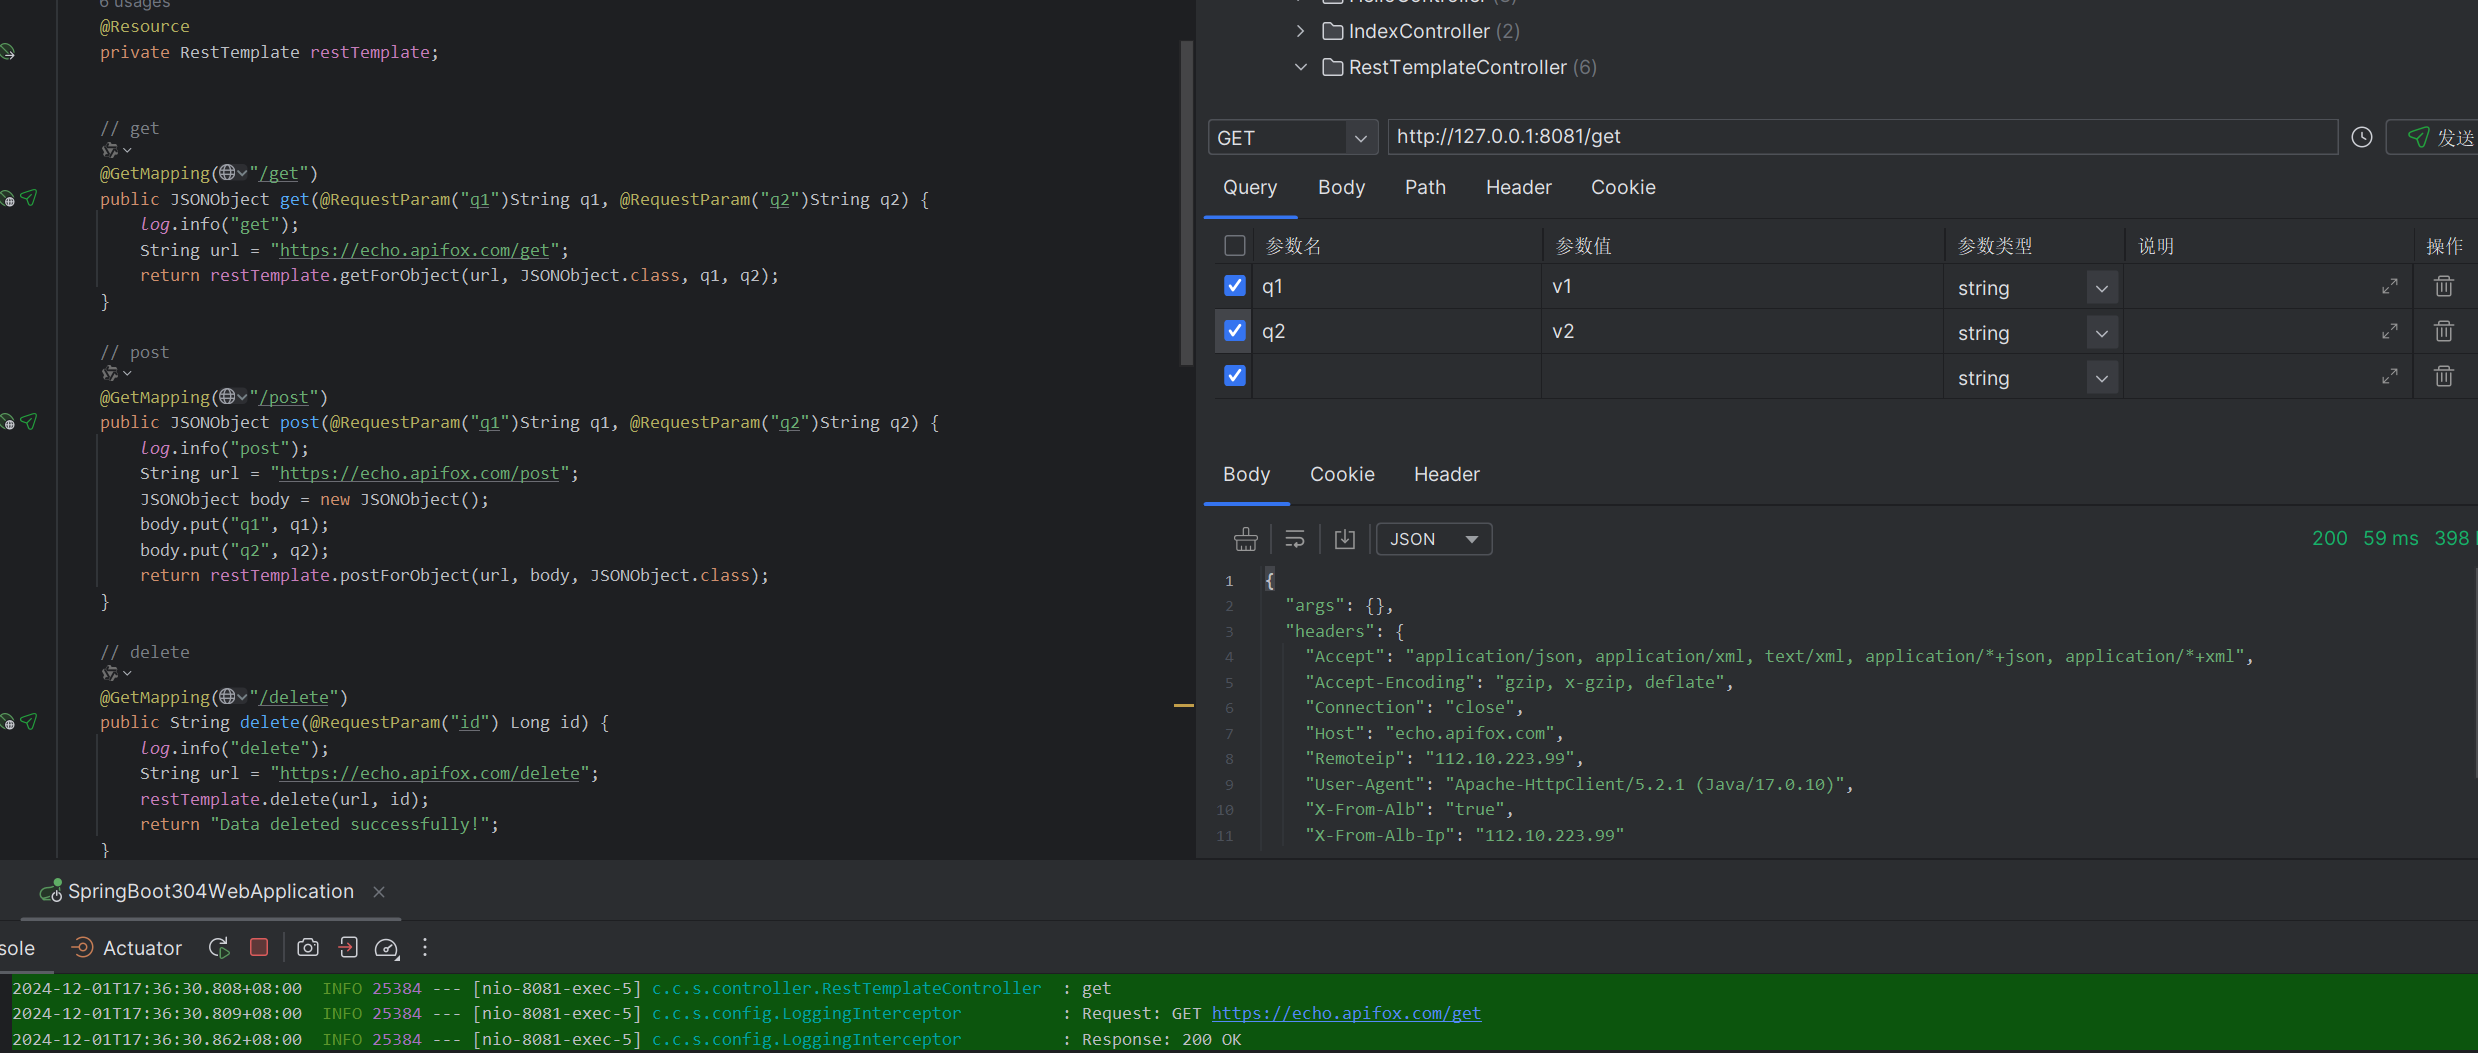The width and height of the screenshot is (2478, 1053).
Task: Switch to response Header tab
Action: tap(1446, 474)
